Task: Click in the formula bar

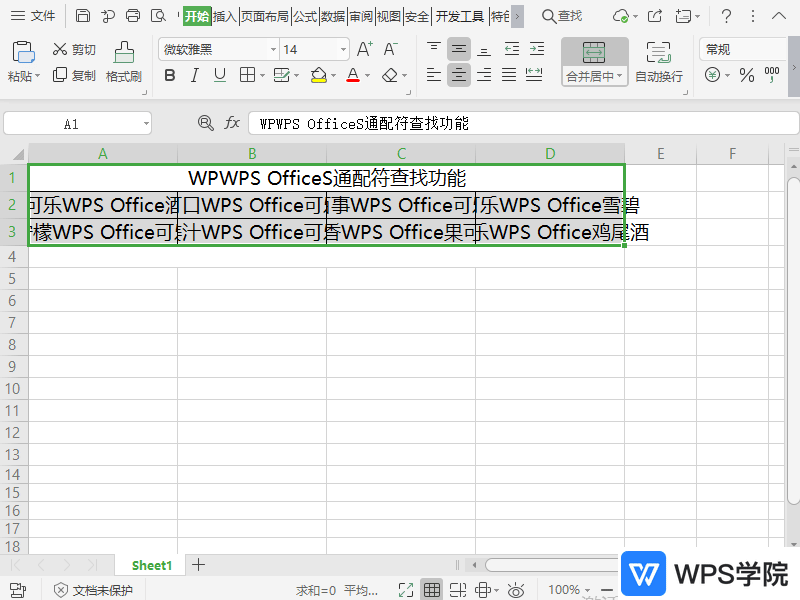Action: pos(523,123)
